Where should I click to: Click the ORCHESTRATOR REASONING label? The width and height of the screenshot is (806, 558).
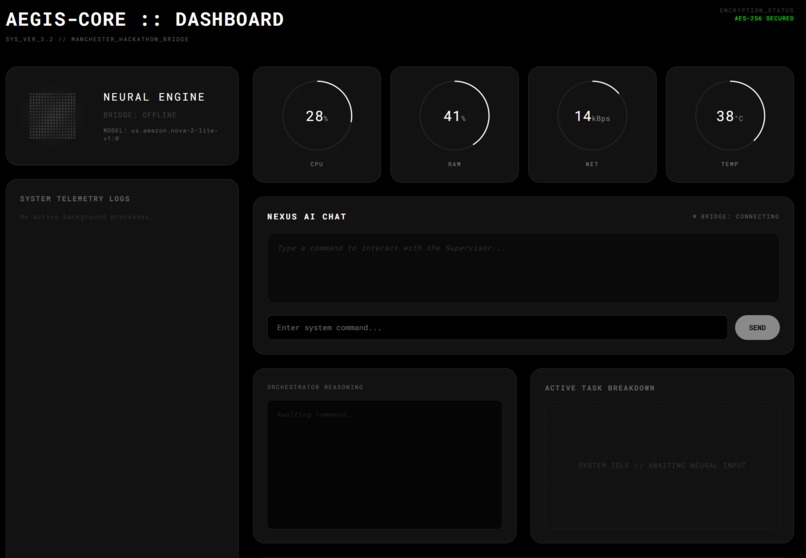(315, 387)
